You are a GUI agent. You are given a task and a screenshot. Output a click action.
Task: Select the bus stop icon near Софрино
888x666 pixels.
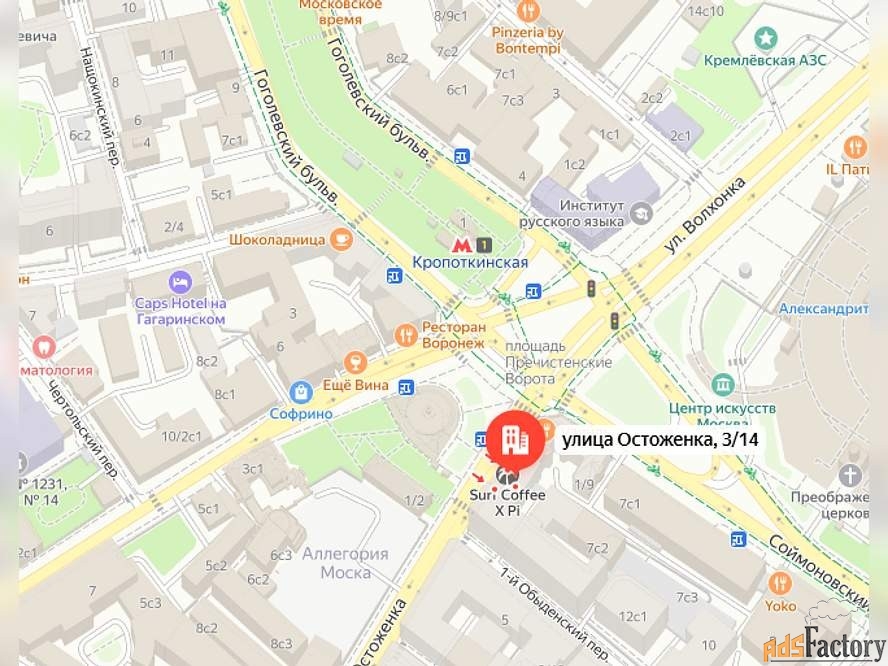coord(405,388)
